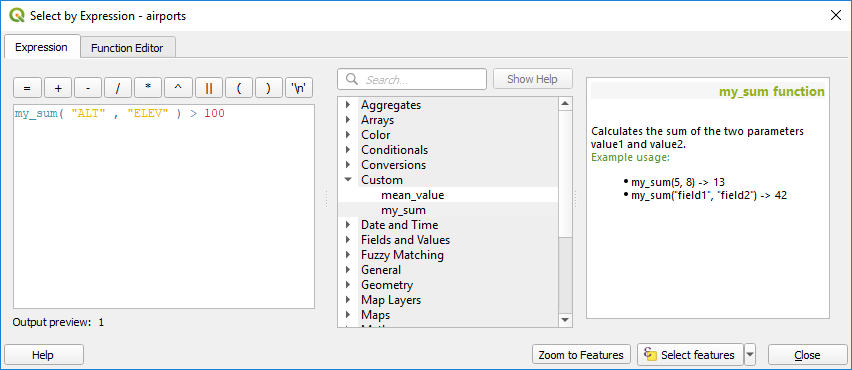Image resolution: width=852 pixels, height=370 pixels.
Task: Expand the Map Layers group arrow
Action: 348,300
